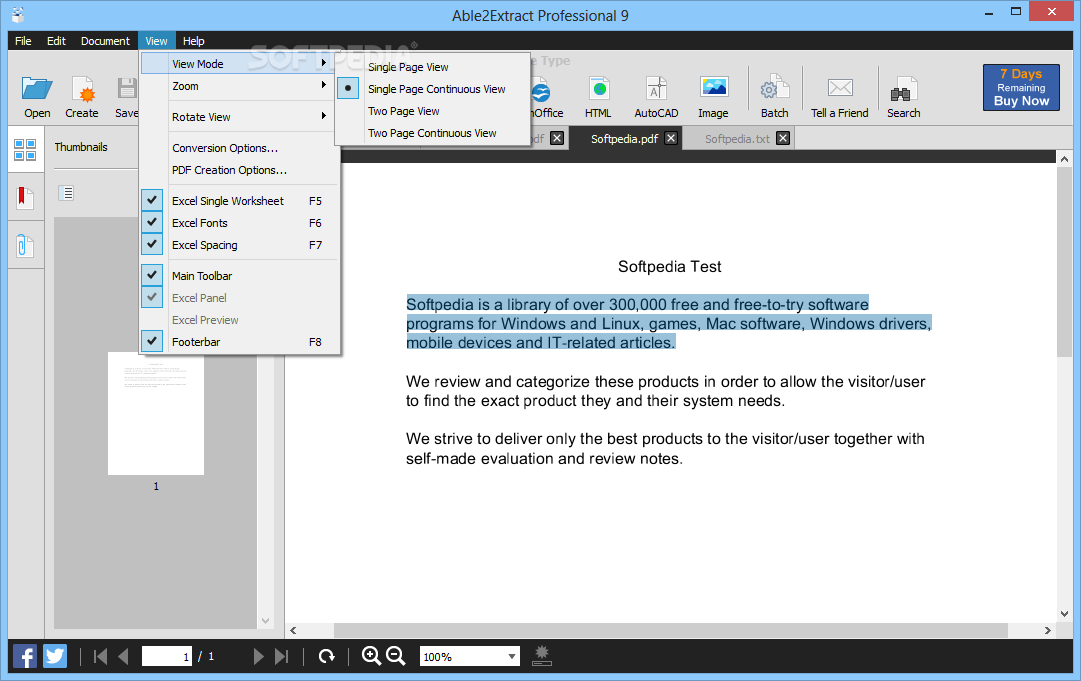
Task: Hide the Main Toolbar
Action: pyautogui.click(x=240, y=276)
